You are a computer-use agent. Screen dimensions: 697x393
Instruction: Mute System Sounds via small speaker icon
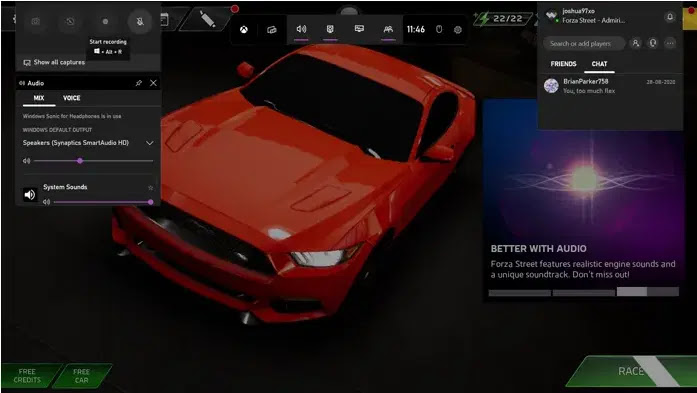click(x=46, y=202)
